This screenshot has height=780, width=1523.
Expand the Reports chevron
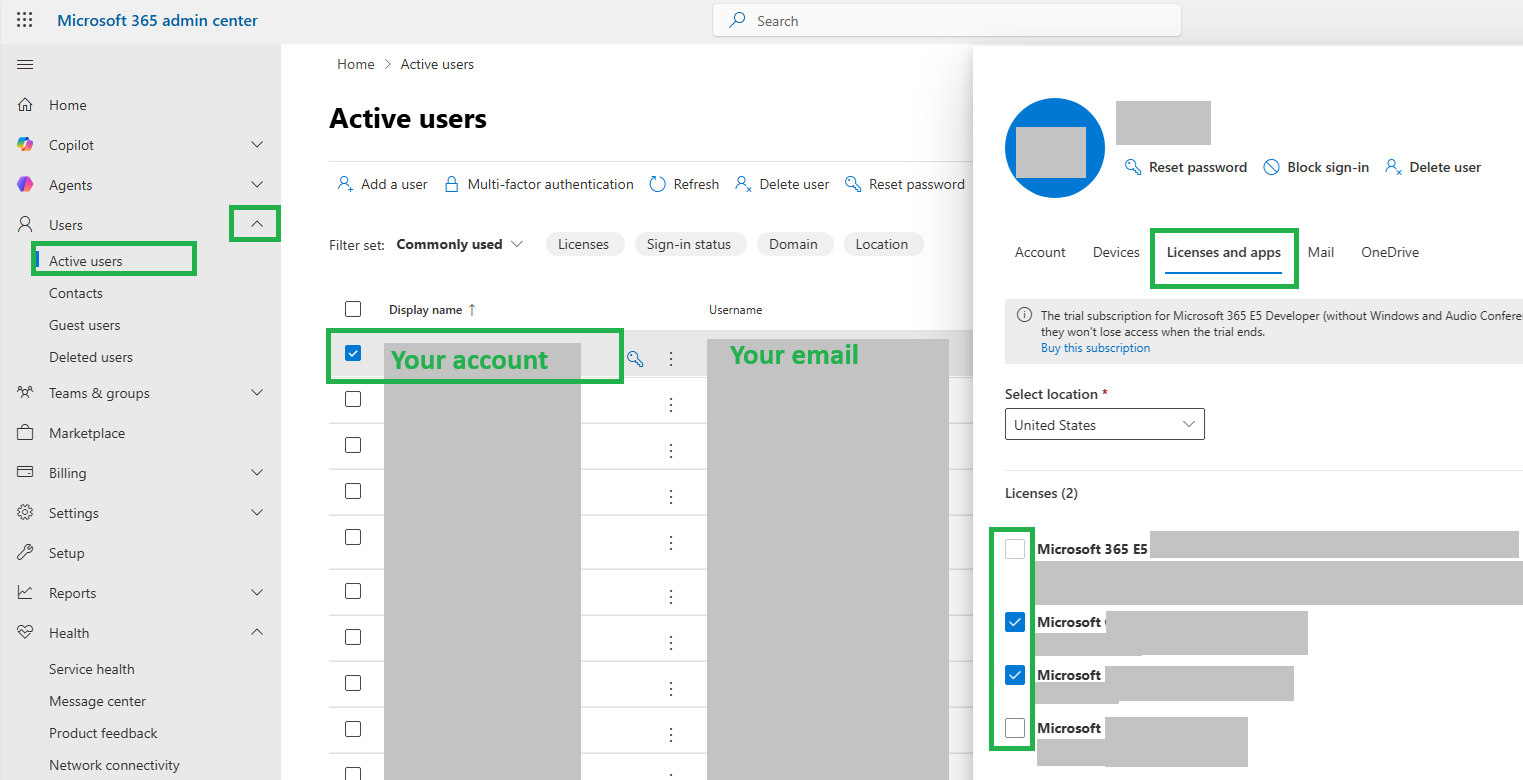pos(257,593)
